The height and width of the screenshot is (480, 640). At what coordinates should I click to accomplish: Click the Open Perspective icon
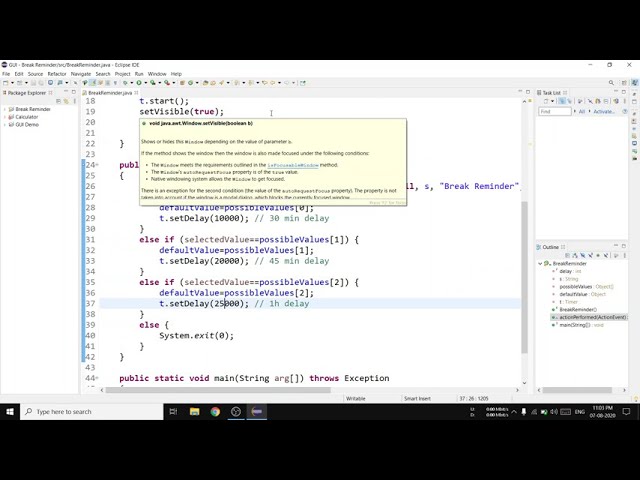624,83
